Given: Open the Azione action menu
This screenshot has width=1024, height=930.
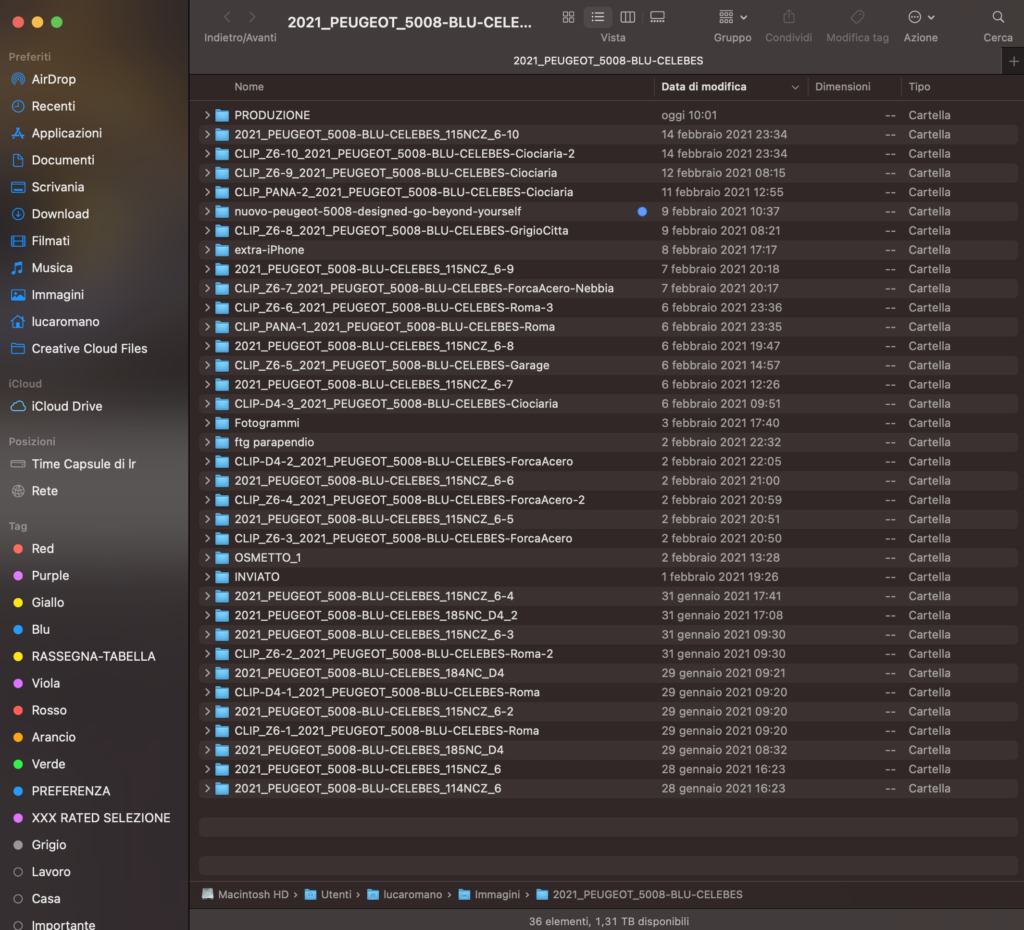Looking at the screenshot, I should [920, 17].
